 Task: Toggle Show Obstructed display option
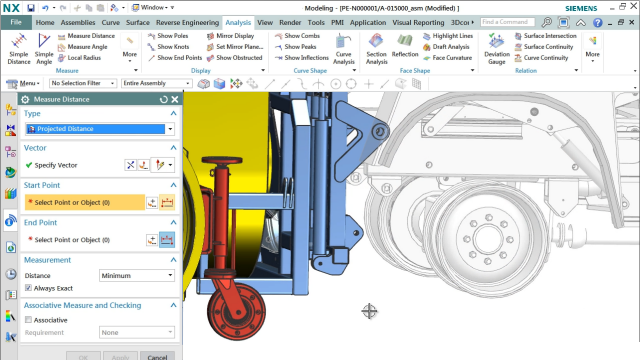click(235, 58)
